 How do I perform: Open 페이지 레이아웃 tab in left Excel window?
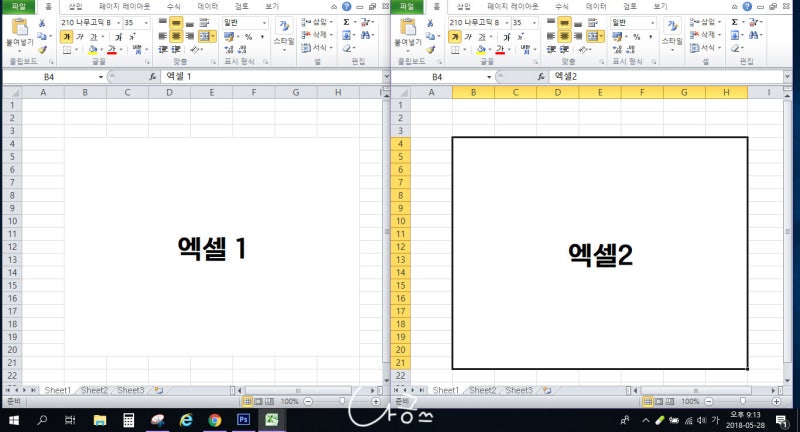[x=124, y=6]
